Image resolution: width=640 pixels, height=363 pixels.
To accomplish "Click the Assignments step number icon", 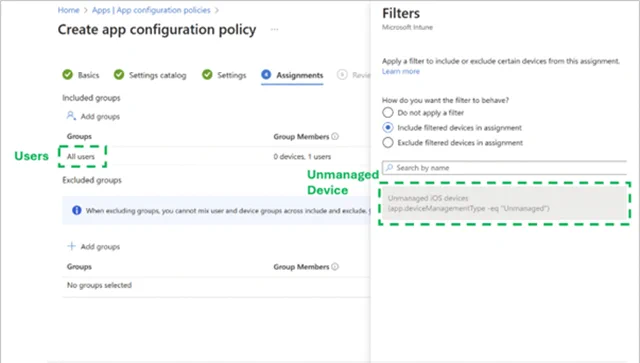I will pos(266,74).
